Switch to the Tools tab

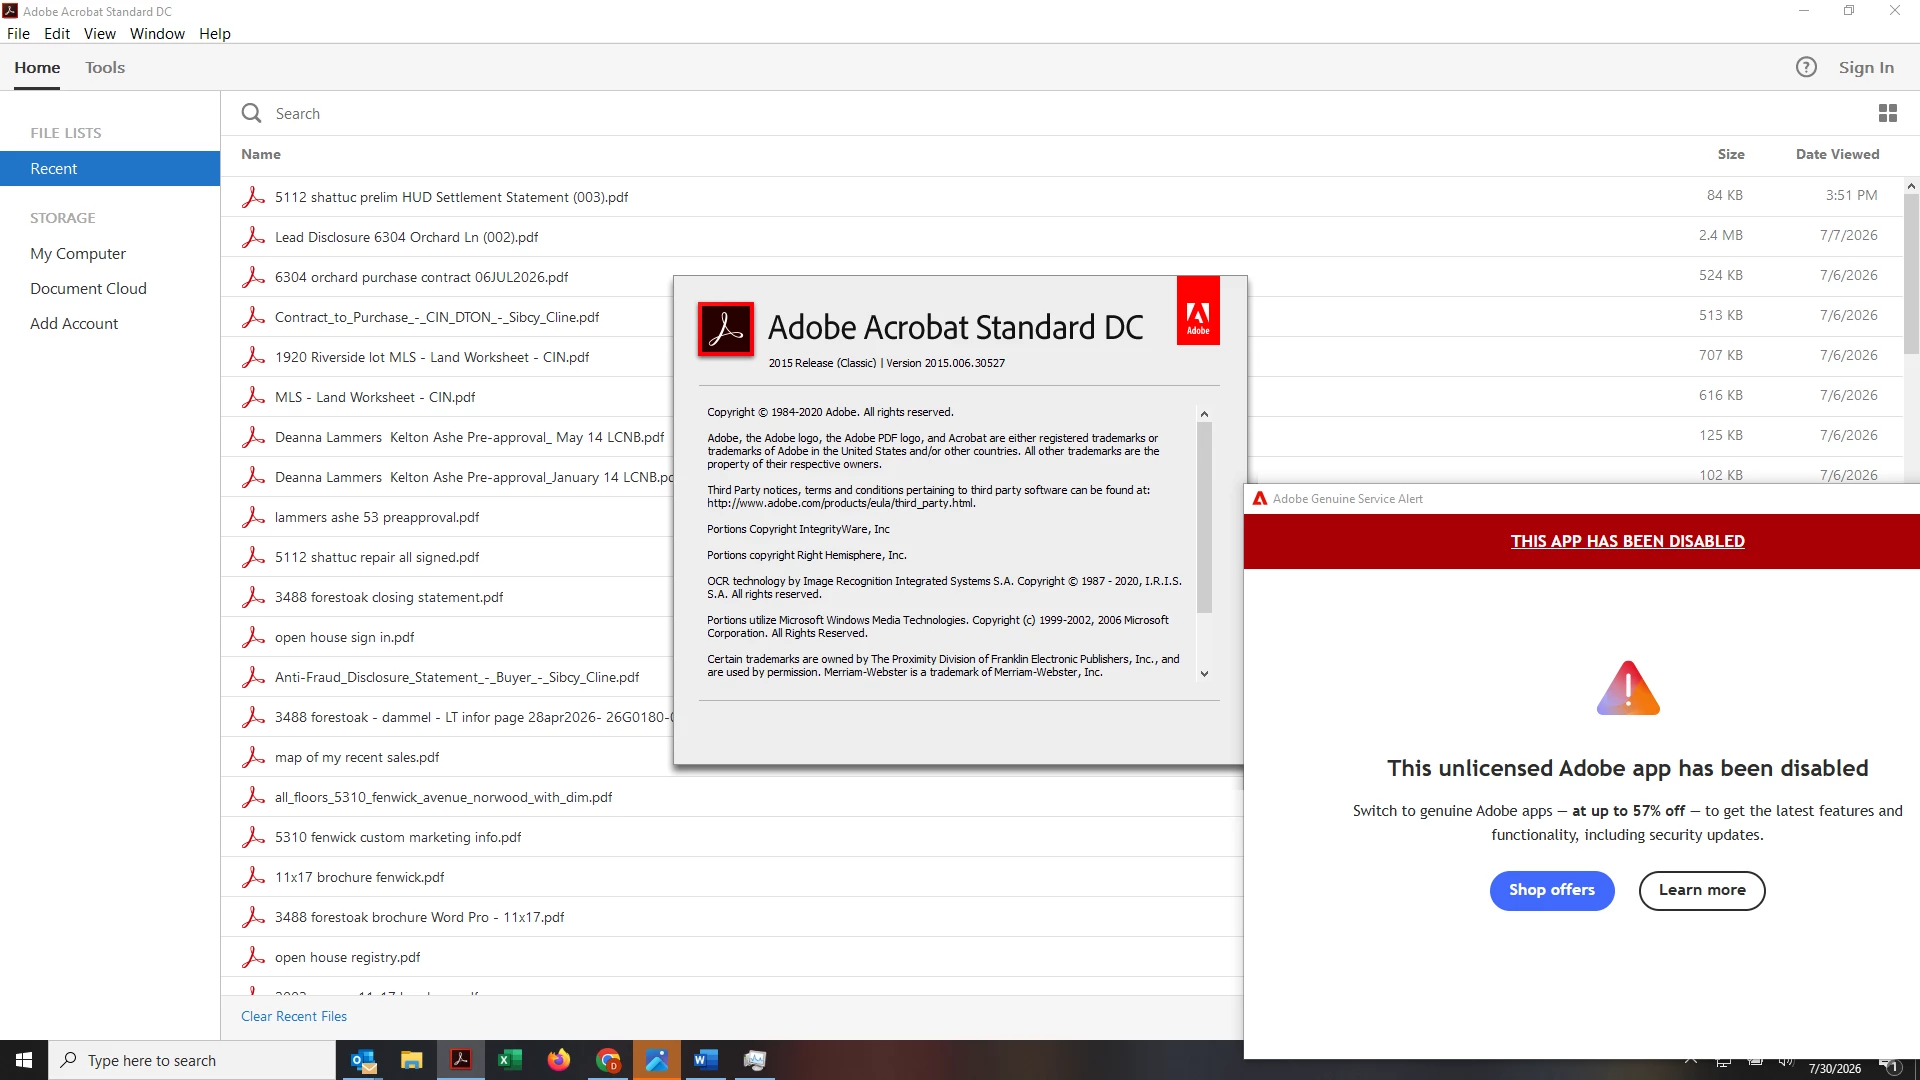point(105,67)
